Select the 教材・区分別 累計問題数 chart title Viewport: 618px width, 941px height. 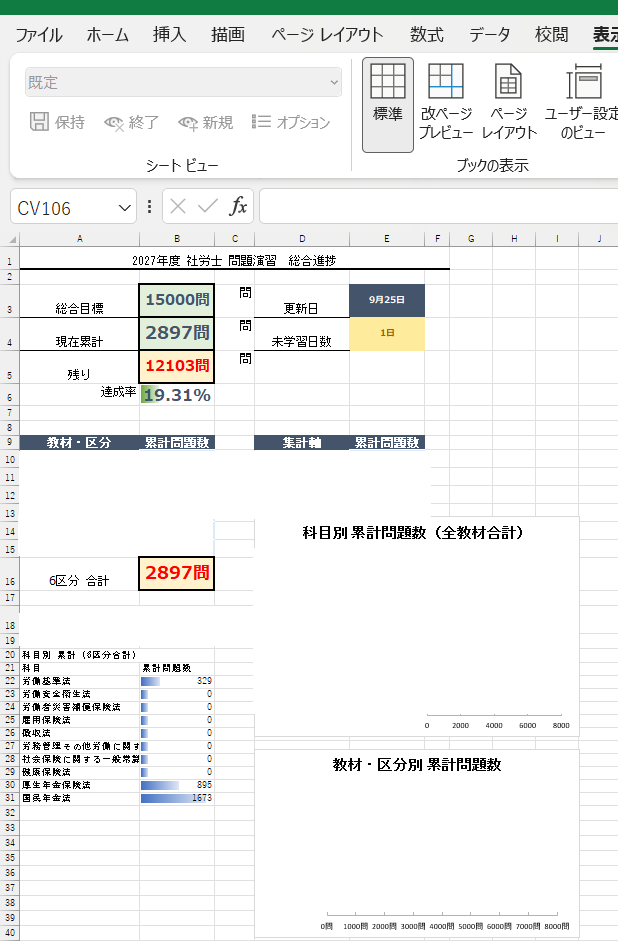417,765
